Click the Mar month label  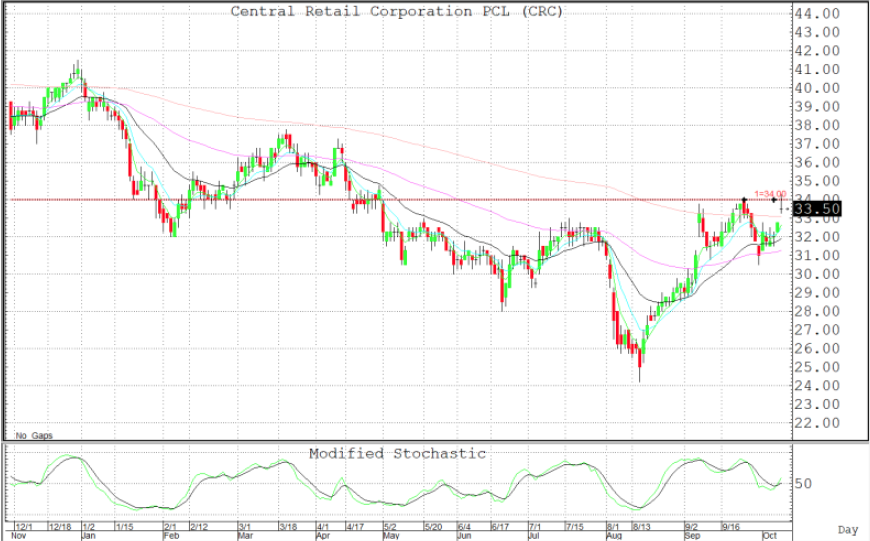pyautogui.click(x=245, y=536)
